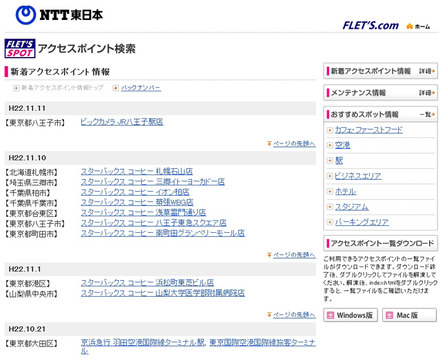
Task: Click the H22.10.21 date heading
Action: [x=27, y=329]
